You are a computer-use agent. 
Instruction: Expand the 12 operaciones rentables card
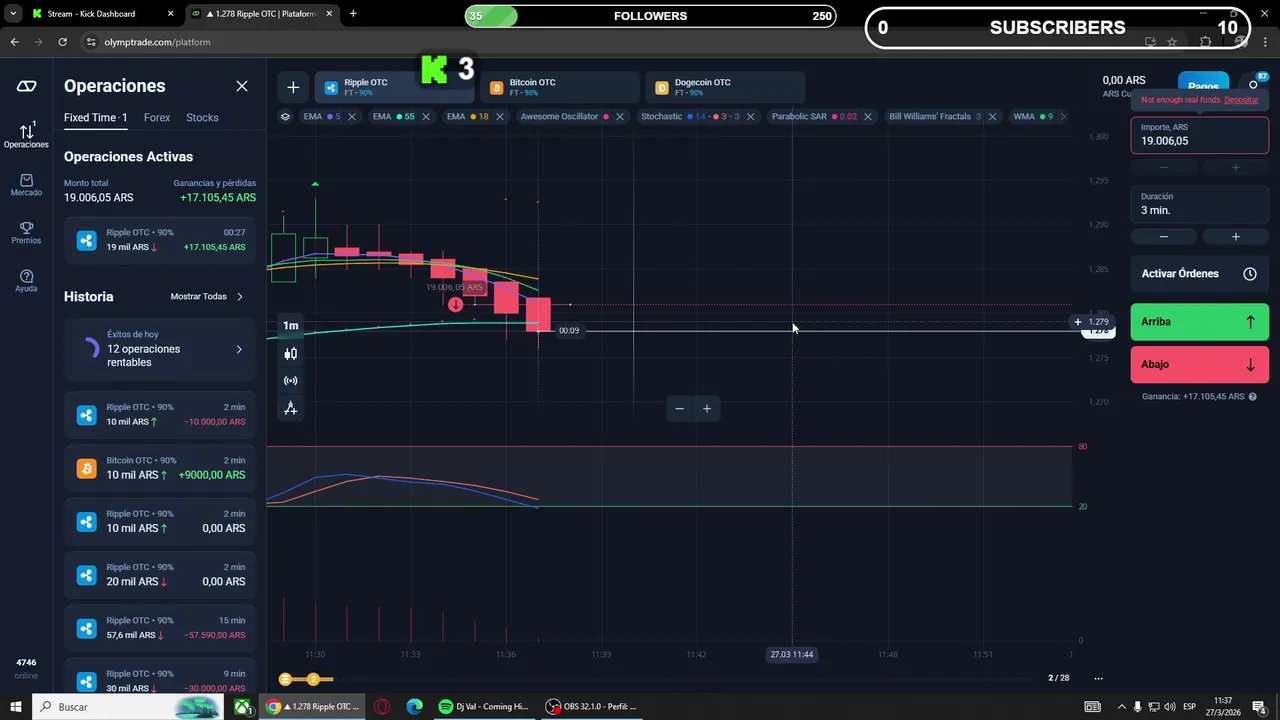coord(160,349)
